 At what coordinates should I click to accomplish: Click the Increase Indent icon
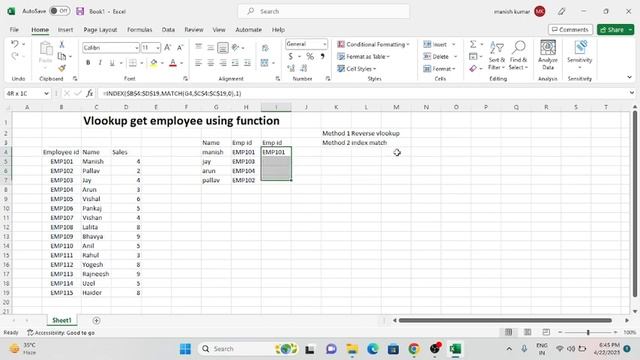click(x=247, y=62)
